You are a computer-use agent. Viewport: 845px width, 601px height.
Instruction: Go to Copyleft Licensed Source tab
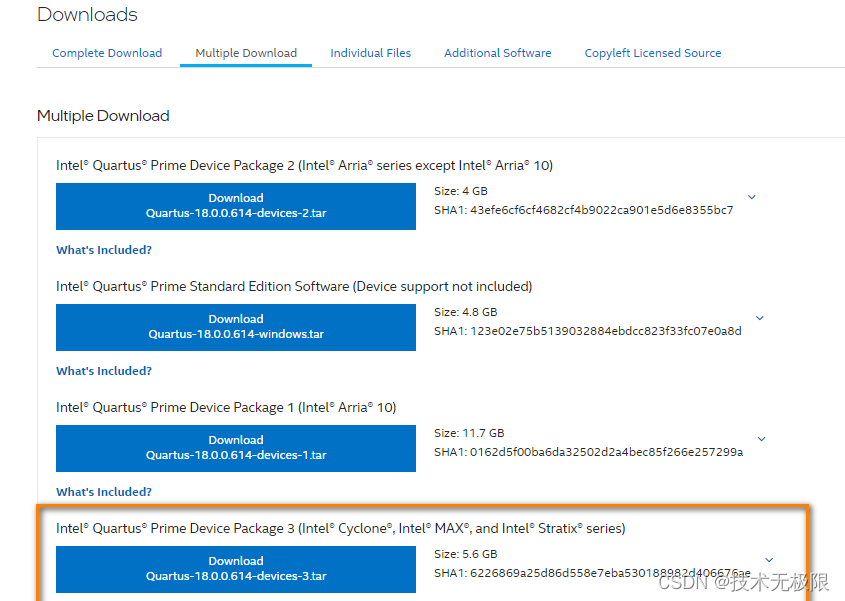(653, 53)
